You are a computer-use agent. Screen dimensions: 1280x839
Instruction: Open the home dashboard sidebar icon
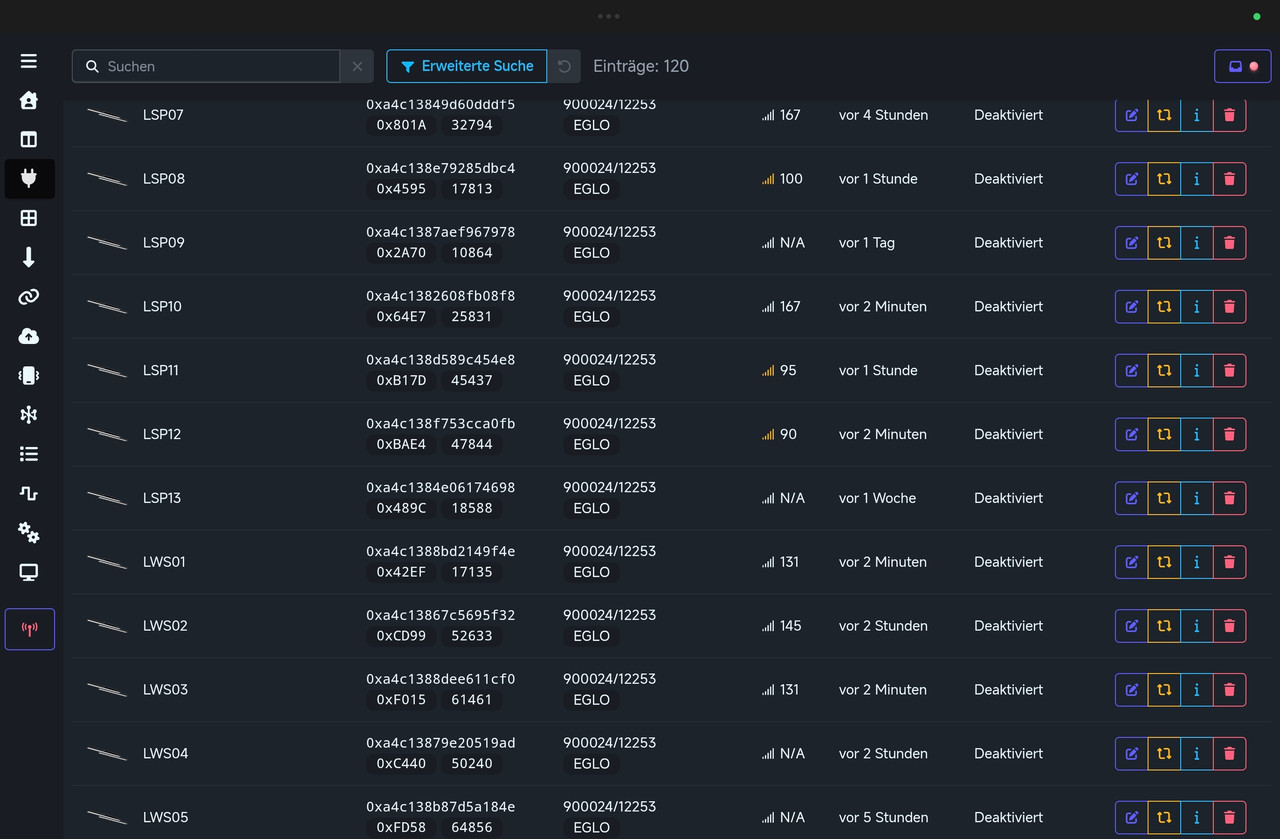tap(29, 100)
